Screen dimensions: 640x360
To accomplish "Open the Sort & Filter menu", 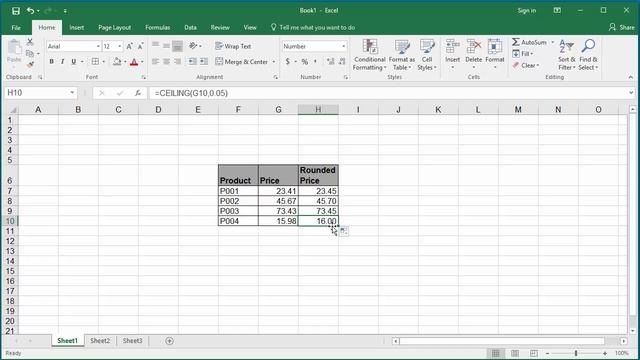I will 567,55.
